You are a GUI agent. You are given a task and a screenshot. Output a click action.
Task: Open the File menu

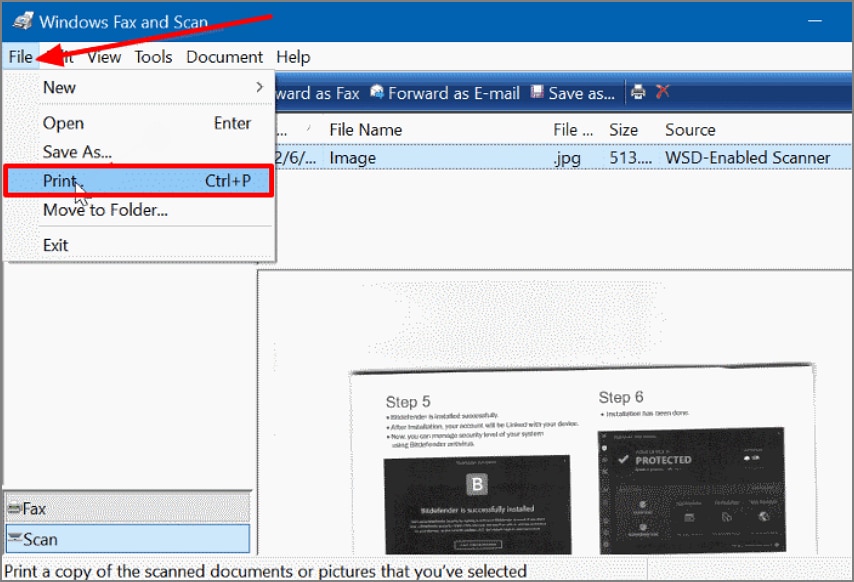[21, 57]
